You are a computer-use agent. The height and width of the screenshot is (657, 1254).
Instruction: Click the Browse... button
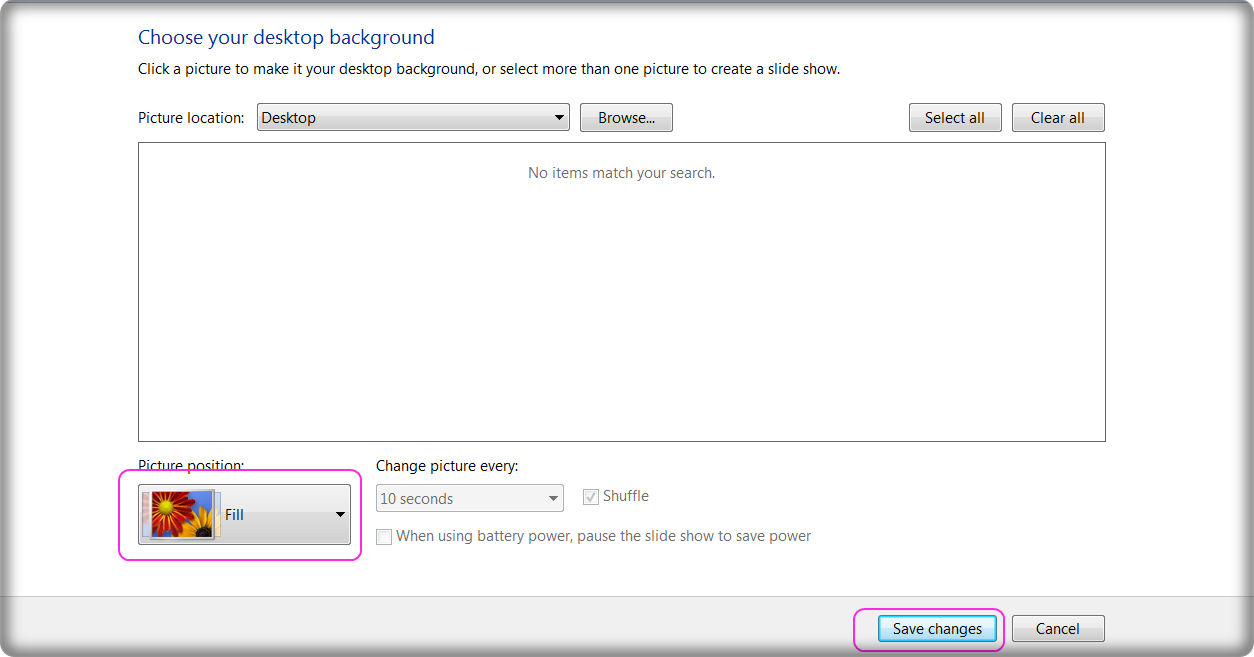[x=626, y=118]
